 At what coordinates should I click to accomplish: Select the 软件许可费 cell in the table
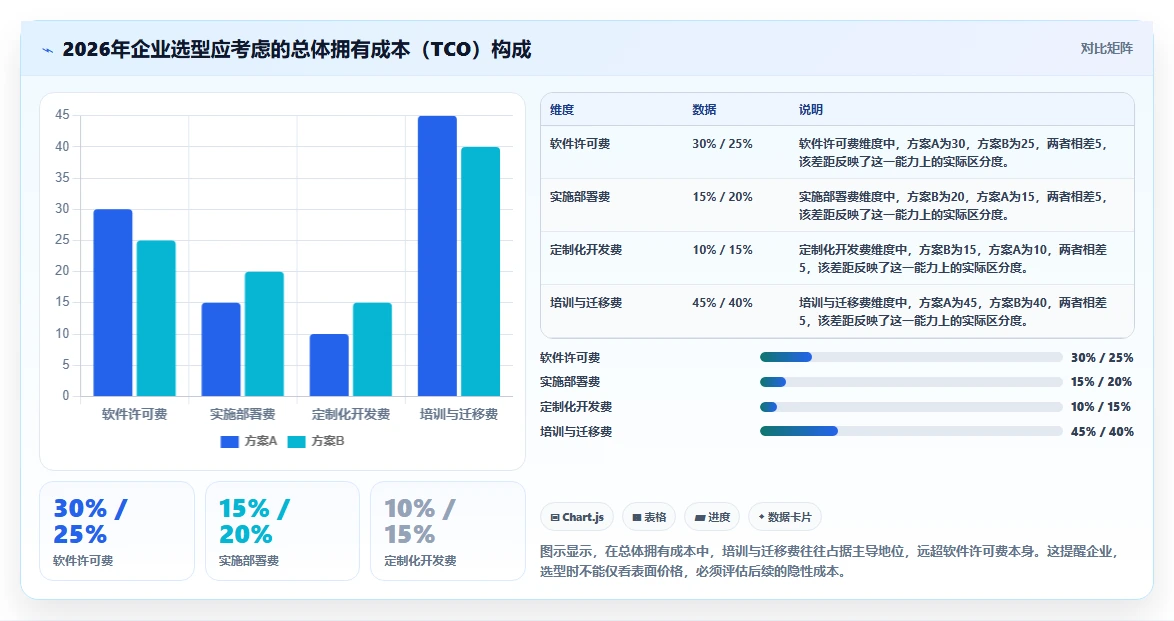click(x=580, y=144)
